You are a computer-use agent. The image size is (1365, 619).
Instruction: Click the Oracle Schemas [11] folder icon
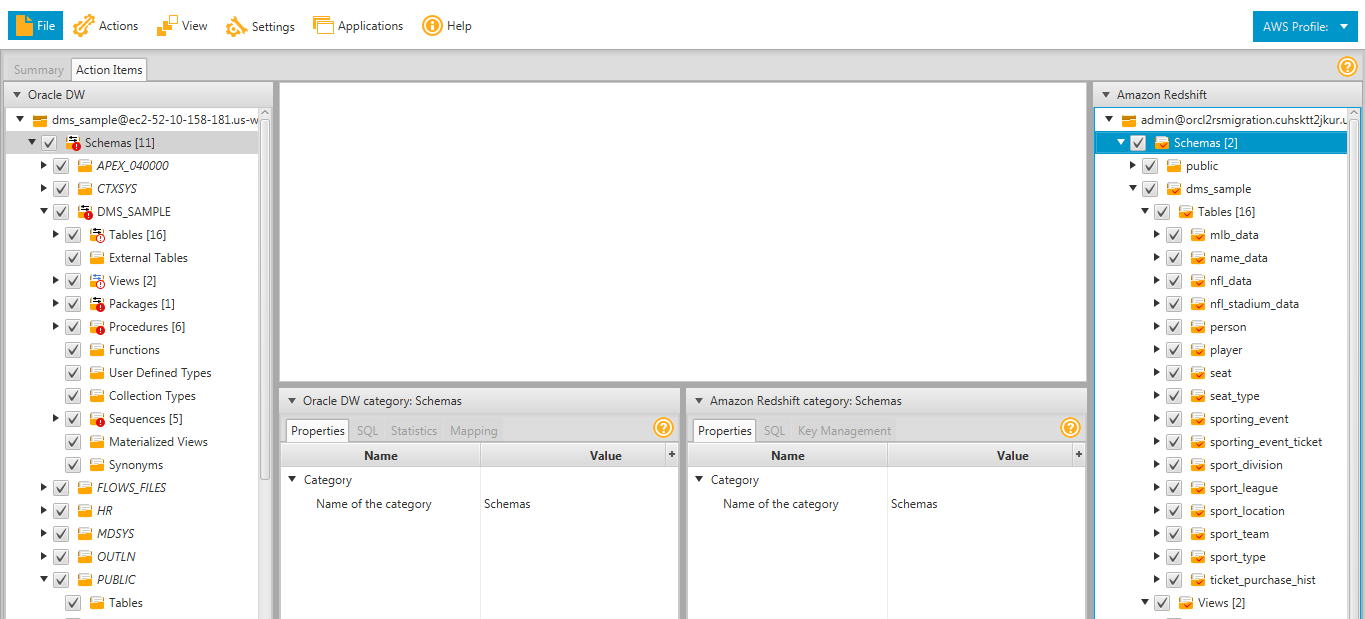coord(73,143)
